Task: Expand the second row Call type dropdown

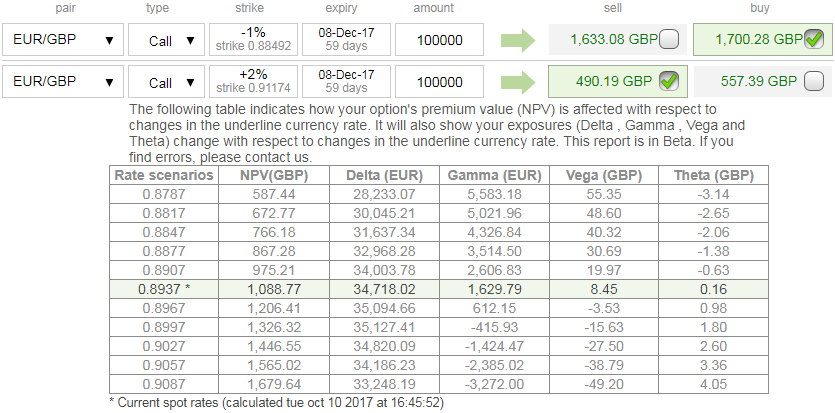Action: coord(166,82)
